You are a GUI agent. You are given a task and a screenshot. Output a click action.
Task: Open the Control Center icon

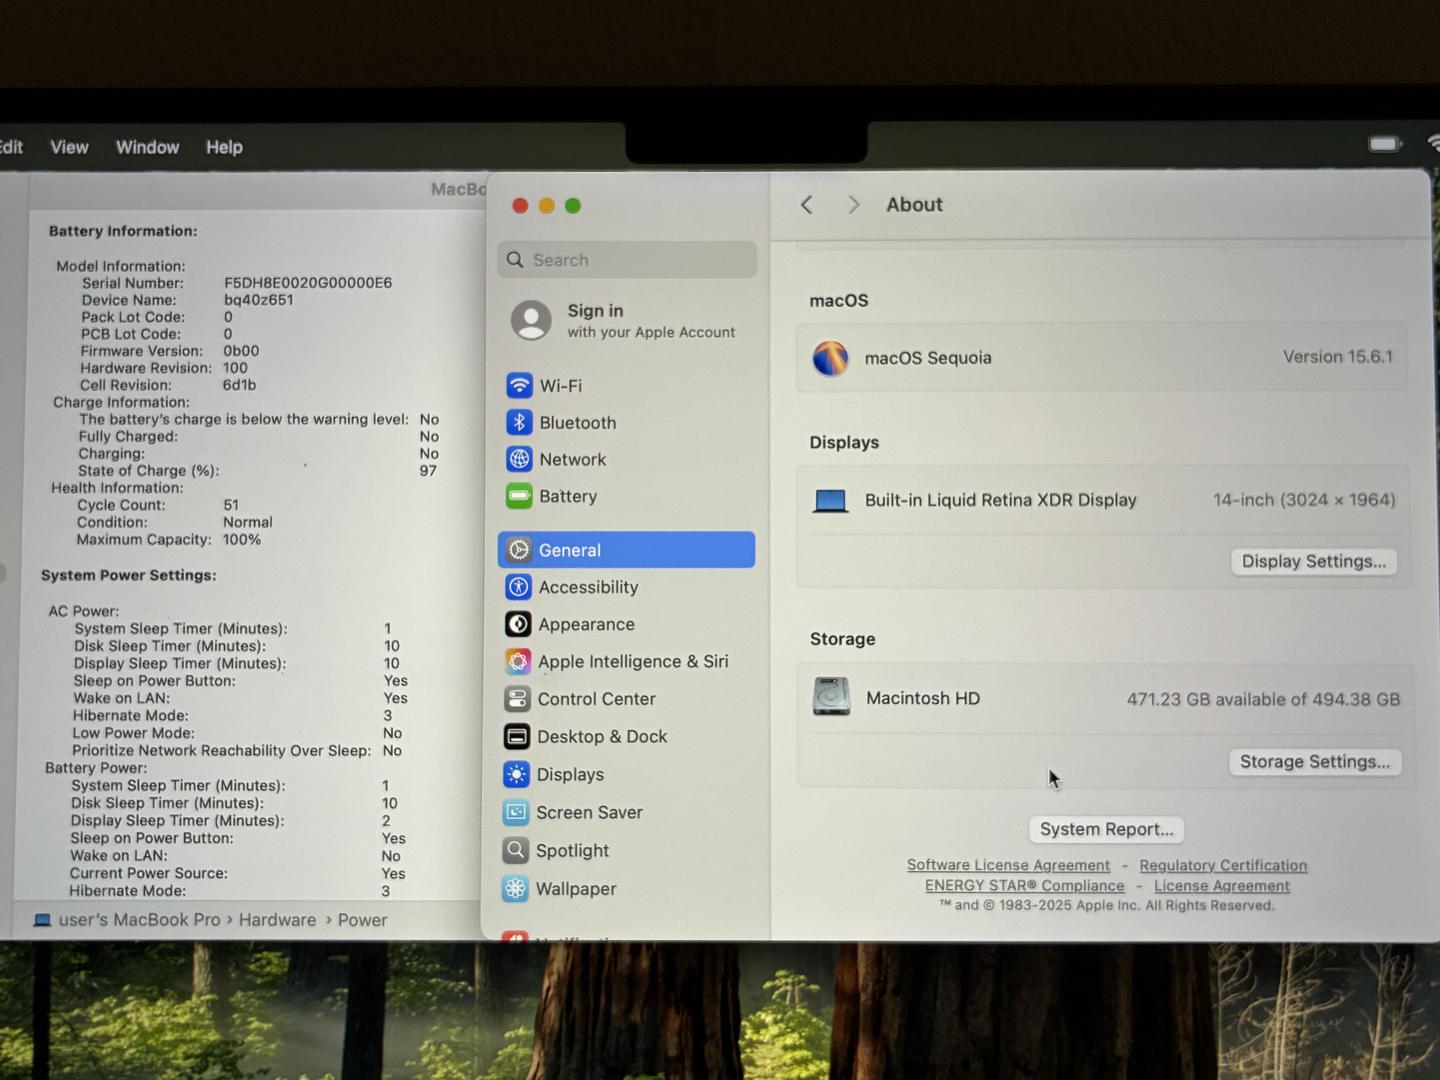517,699
